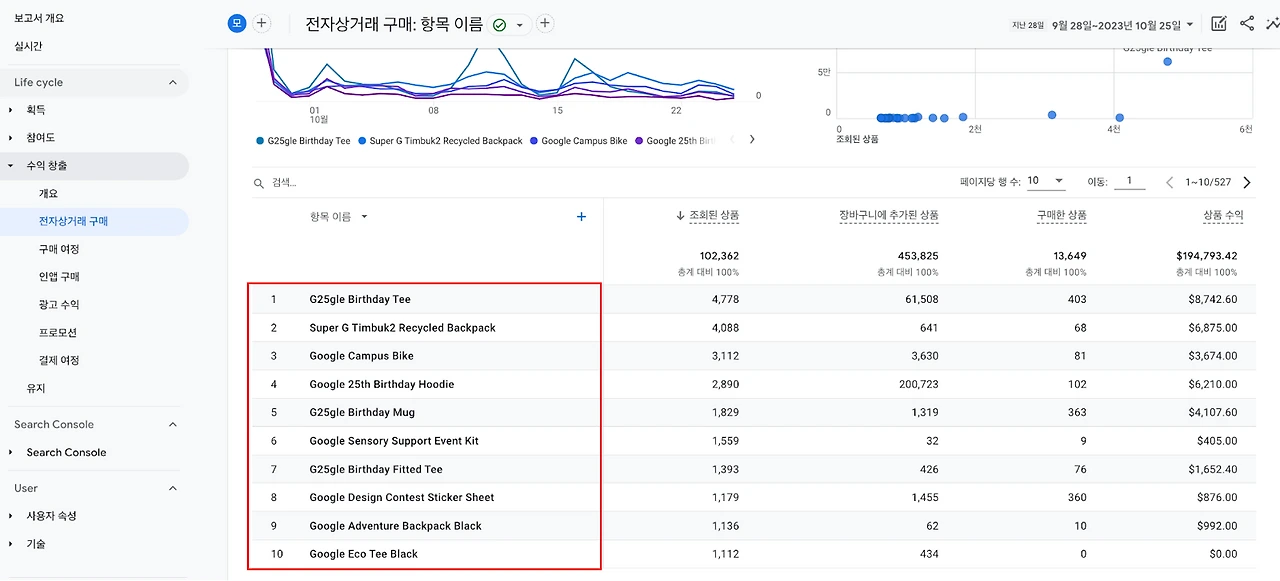
Task: Toggle Super G Timbuk2 Recycled Backpack legend dot
Action: tap(362, 141)
